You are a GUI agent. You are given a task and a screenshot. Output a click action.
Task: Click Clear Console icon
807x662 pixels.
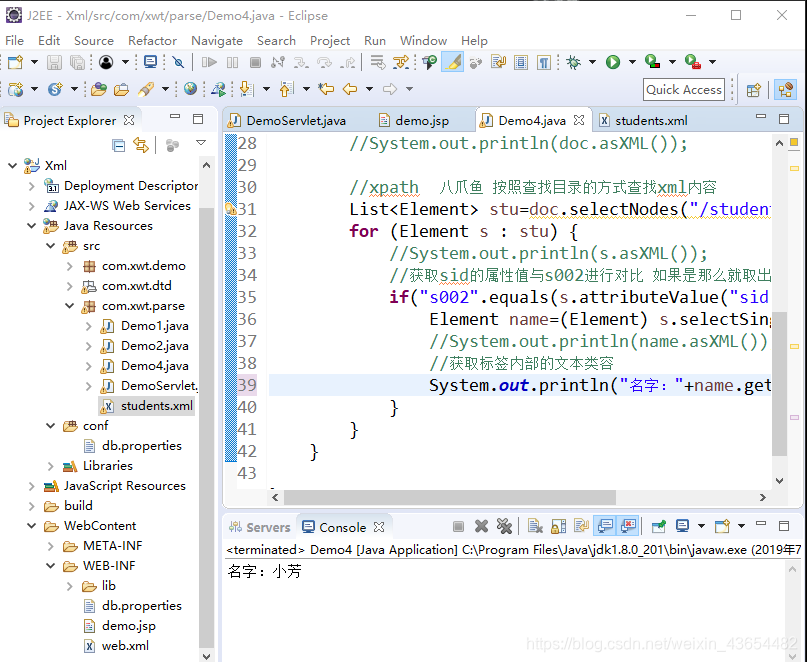[535, 526]
